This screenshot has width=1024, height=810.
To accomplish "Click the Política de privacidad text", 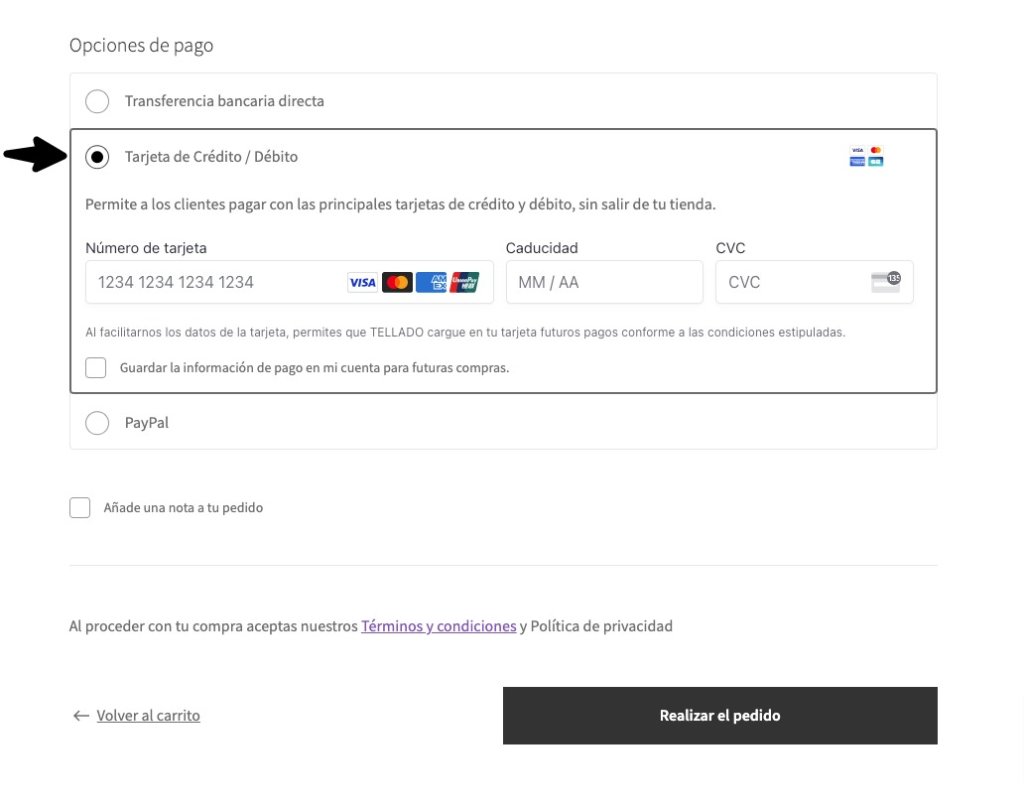I will 601,626.
